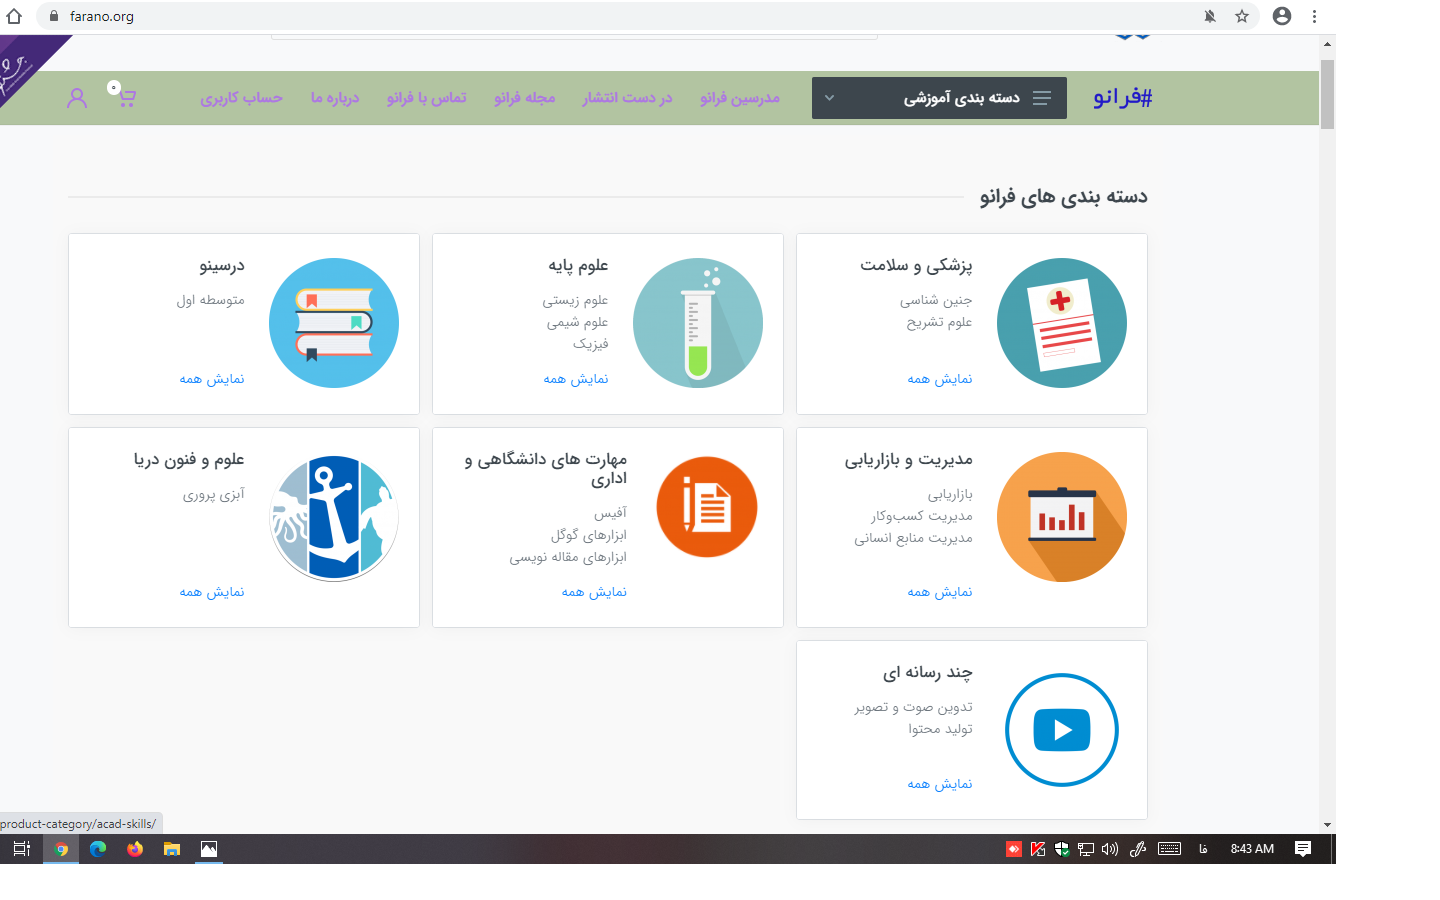Viewport: 1440px width, 900px height.
Task: Click the orange presentation chart icon
Action: tap(1061, 517)
